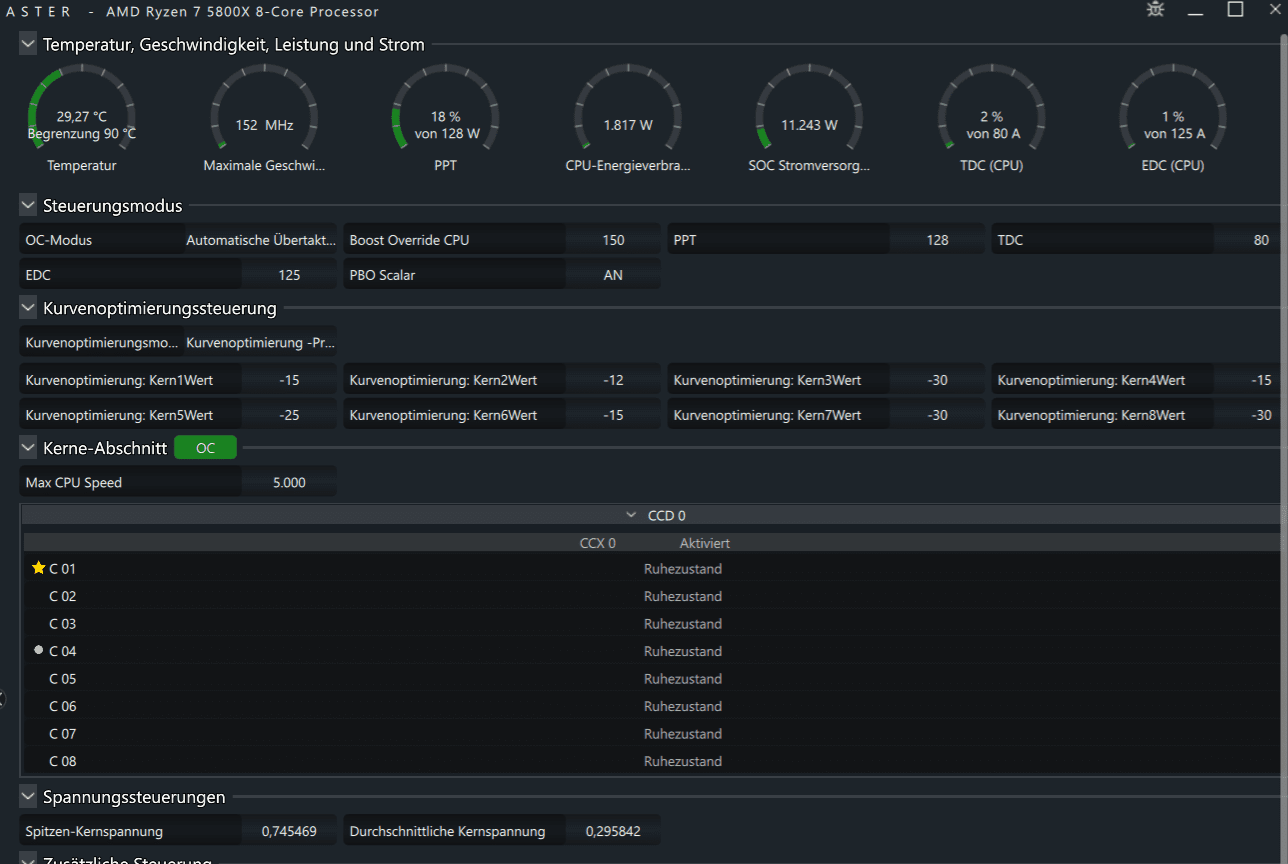This screenshot has height=864, width=1288.
Task: Select the C 06 core row
Action: [x=652, y=706]
